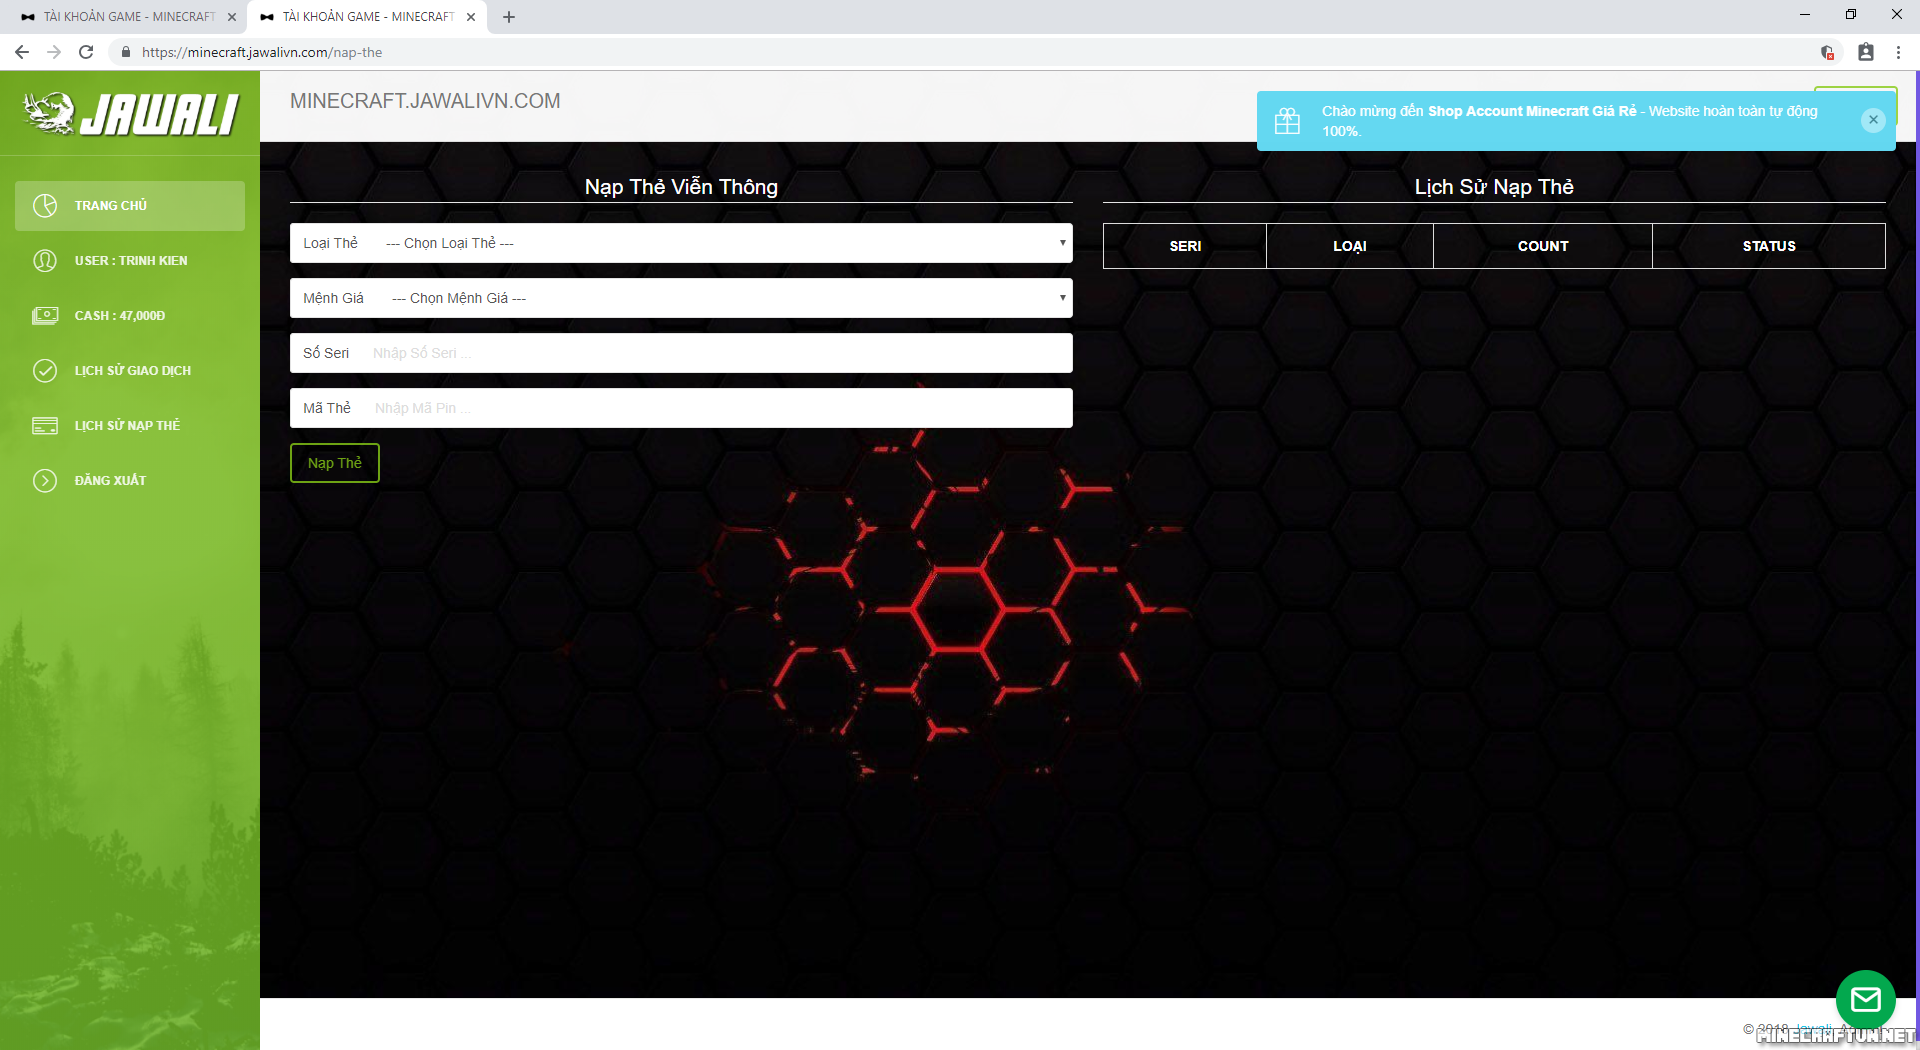Screen dimensions: 1920x1050
Task: Click the browser address bar URL
Action: pyautogui.click(x=262, y=52)
